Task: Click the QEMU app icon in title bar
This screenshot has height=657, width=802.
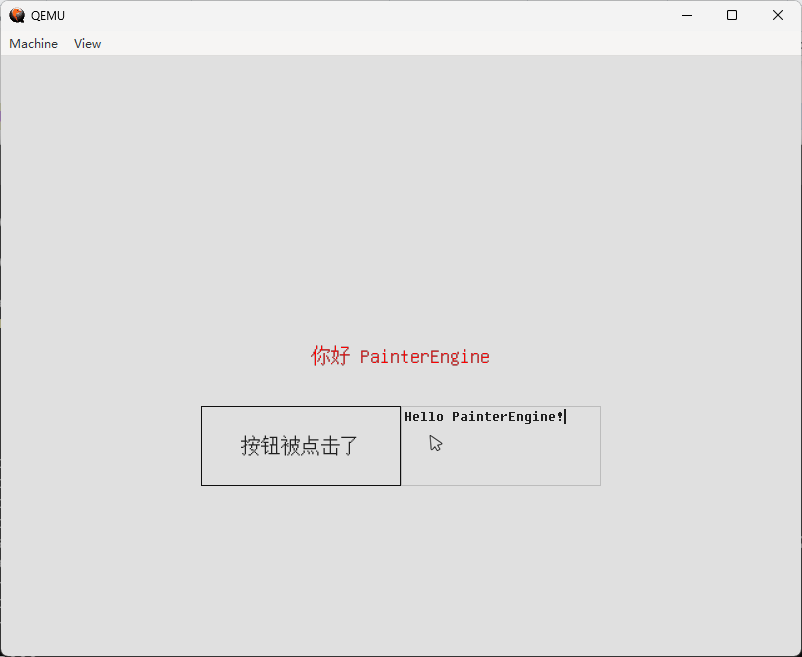Action: tap(17, 15)
